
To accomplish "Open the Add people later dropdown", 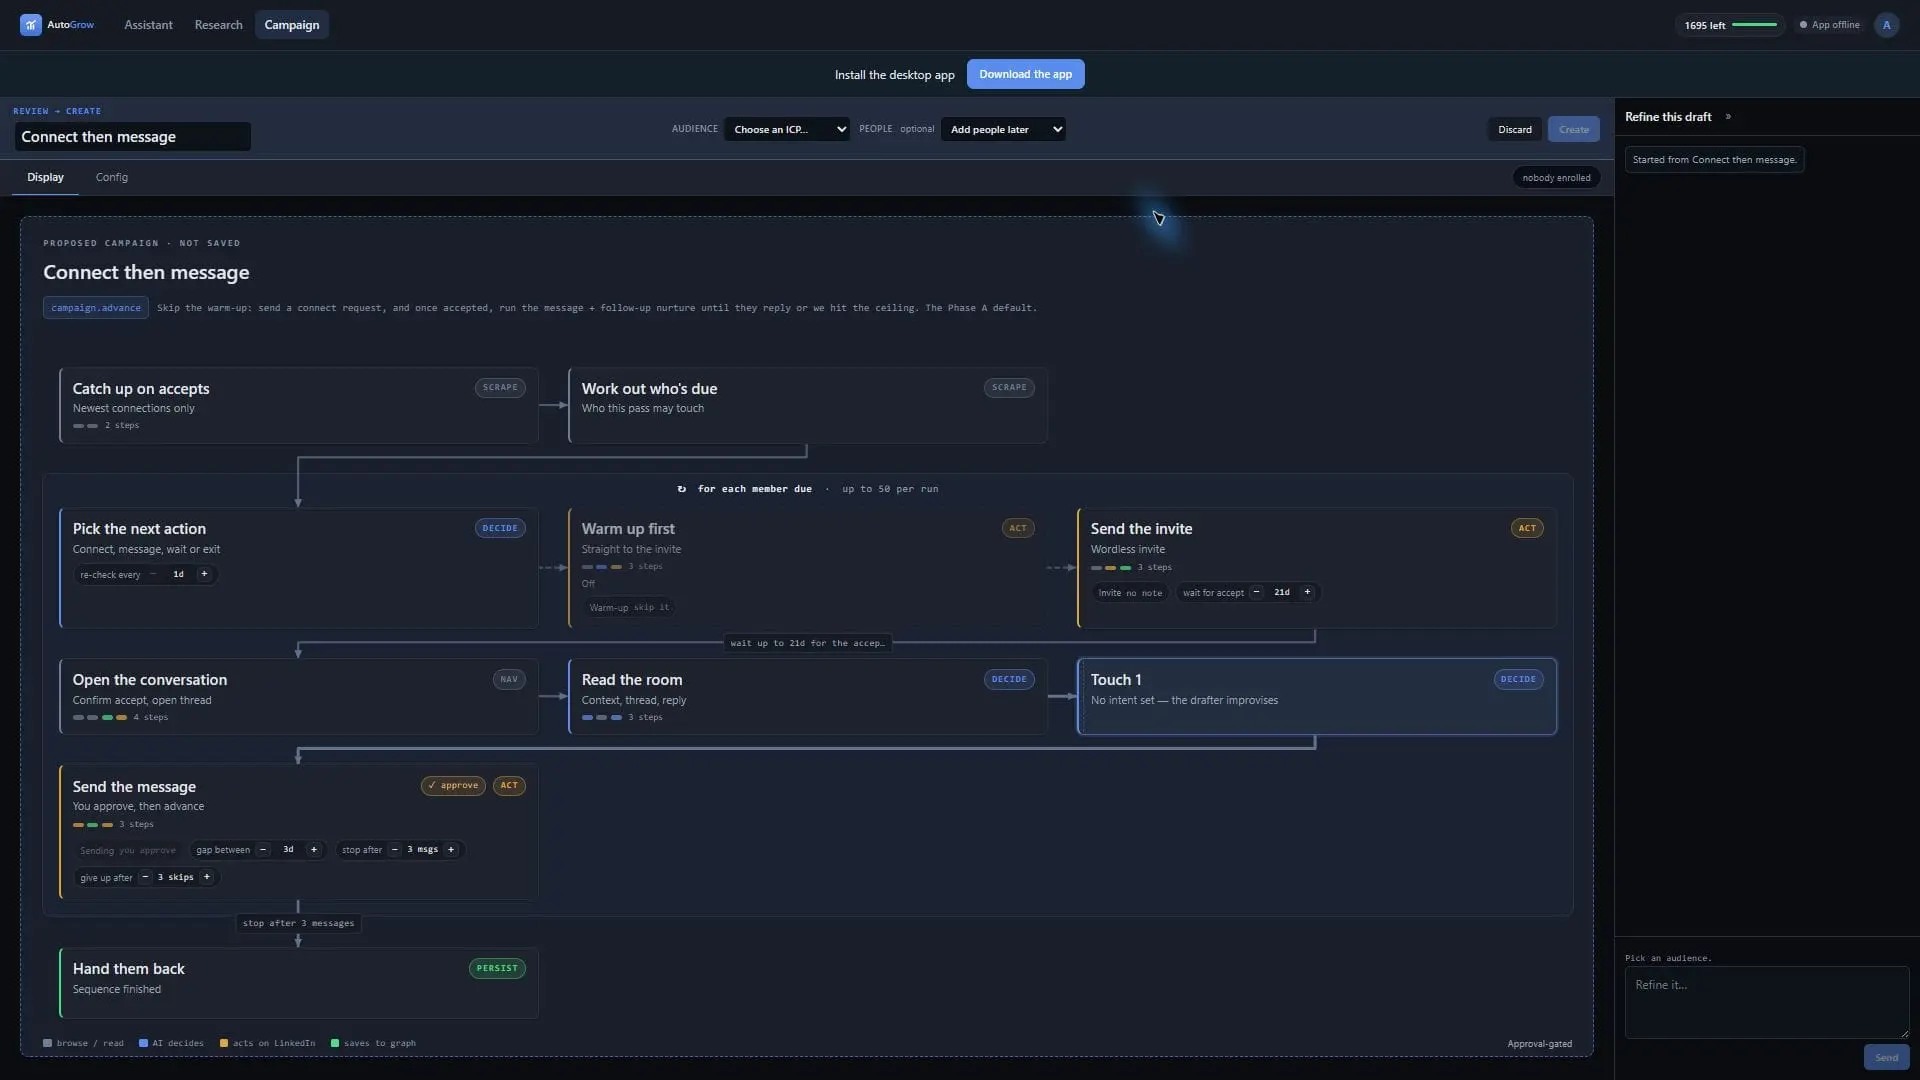I will pos(1003,129).
